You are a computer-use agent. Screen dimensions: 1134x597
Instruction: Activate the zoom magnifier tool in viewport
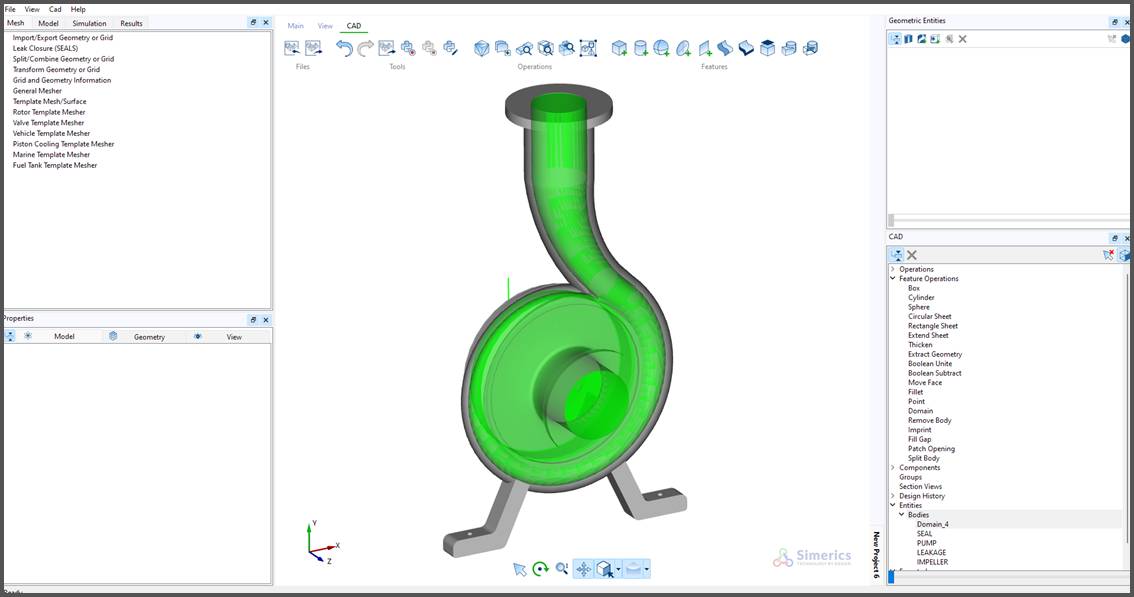562,570
